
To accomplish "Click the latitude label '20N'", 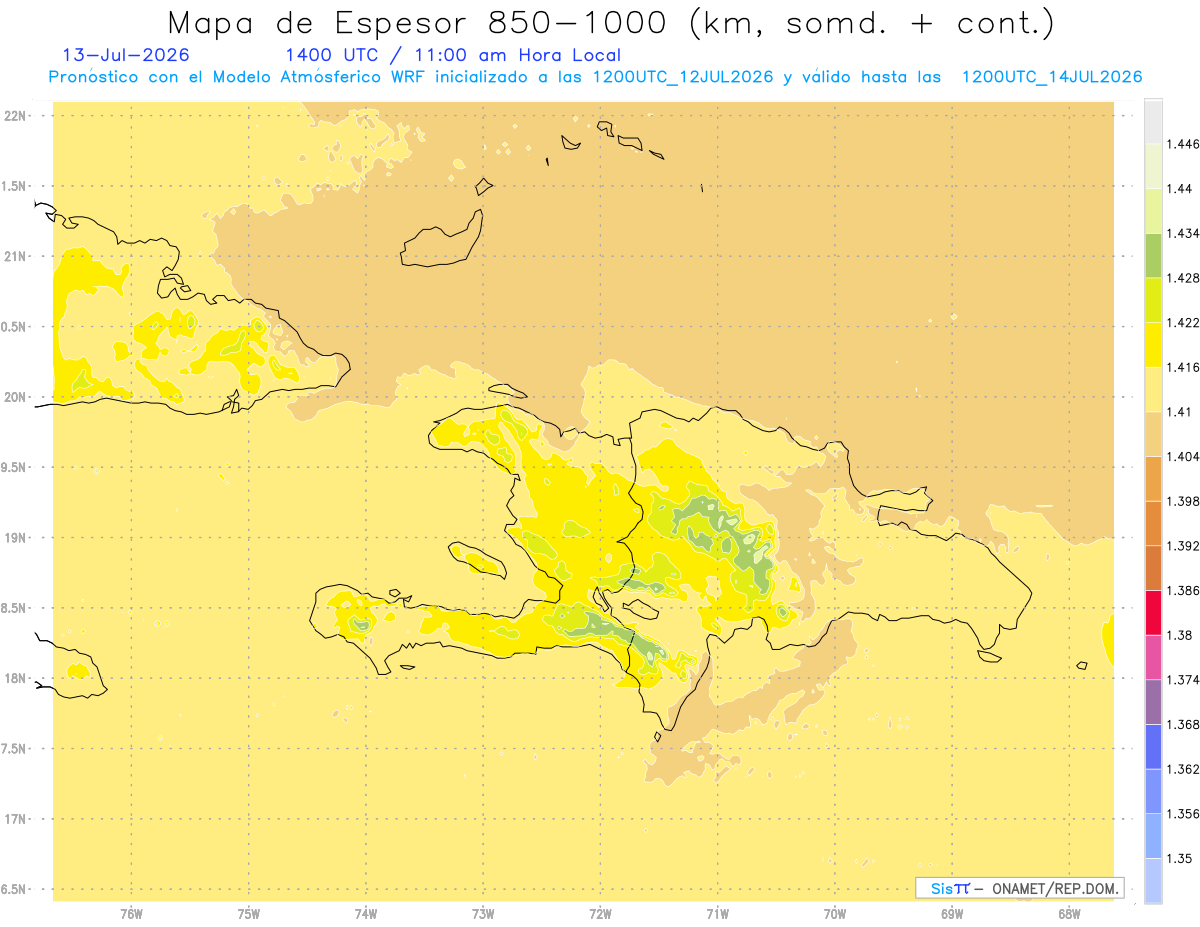I will tap(16, 397).
